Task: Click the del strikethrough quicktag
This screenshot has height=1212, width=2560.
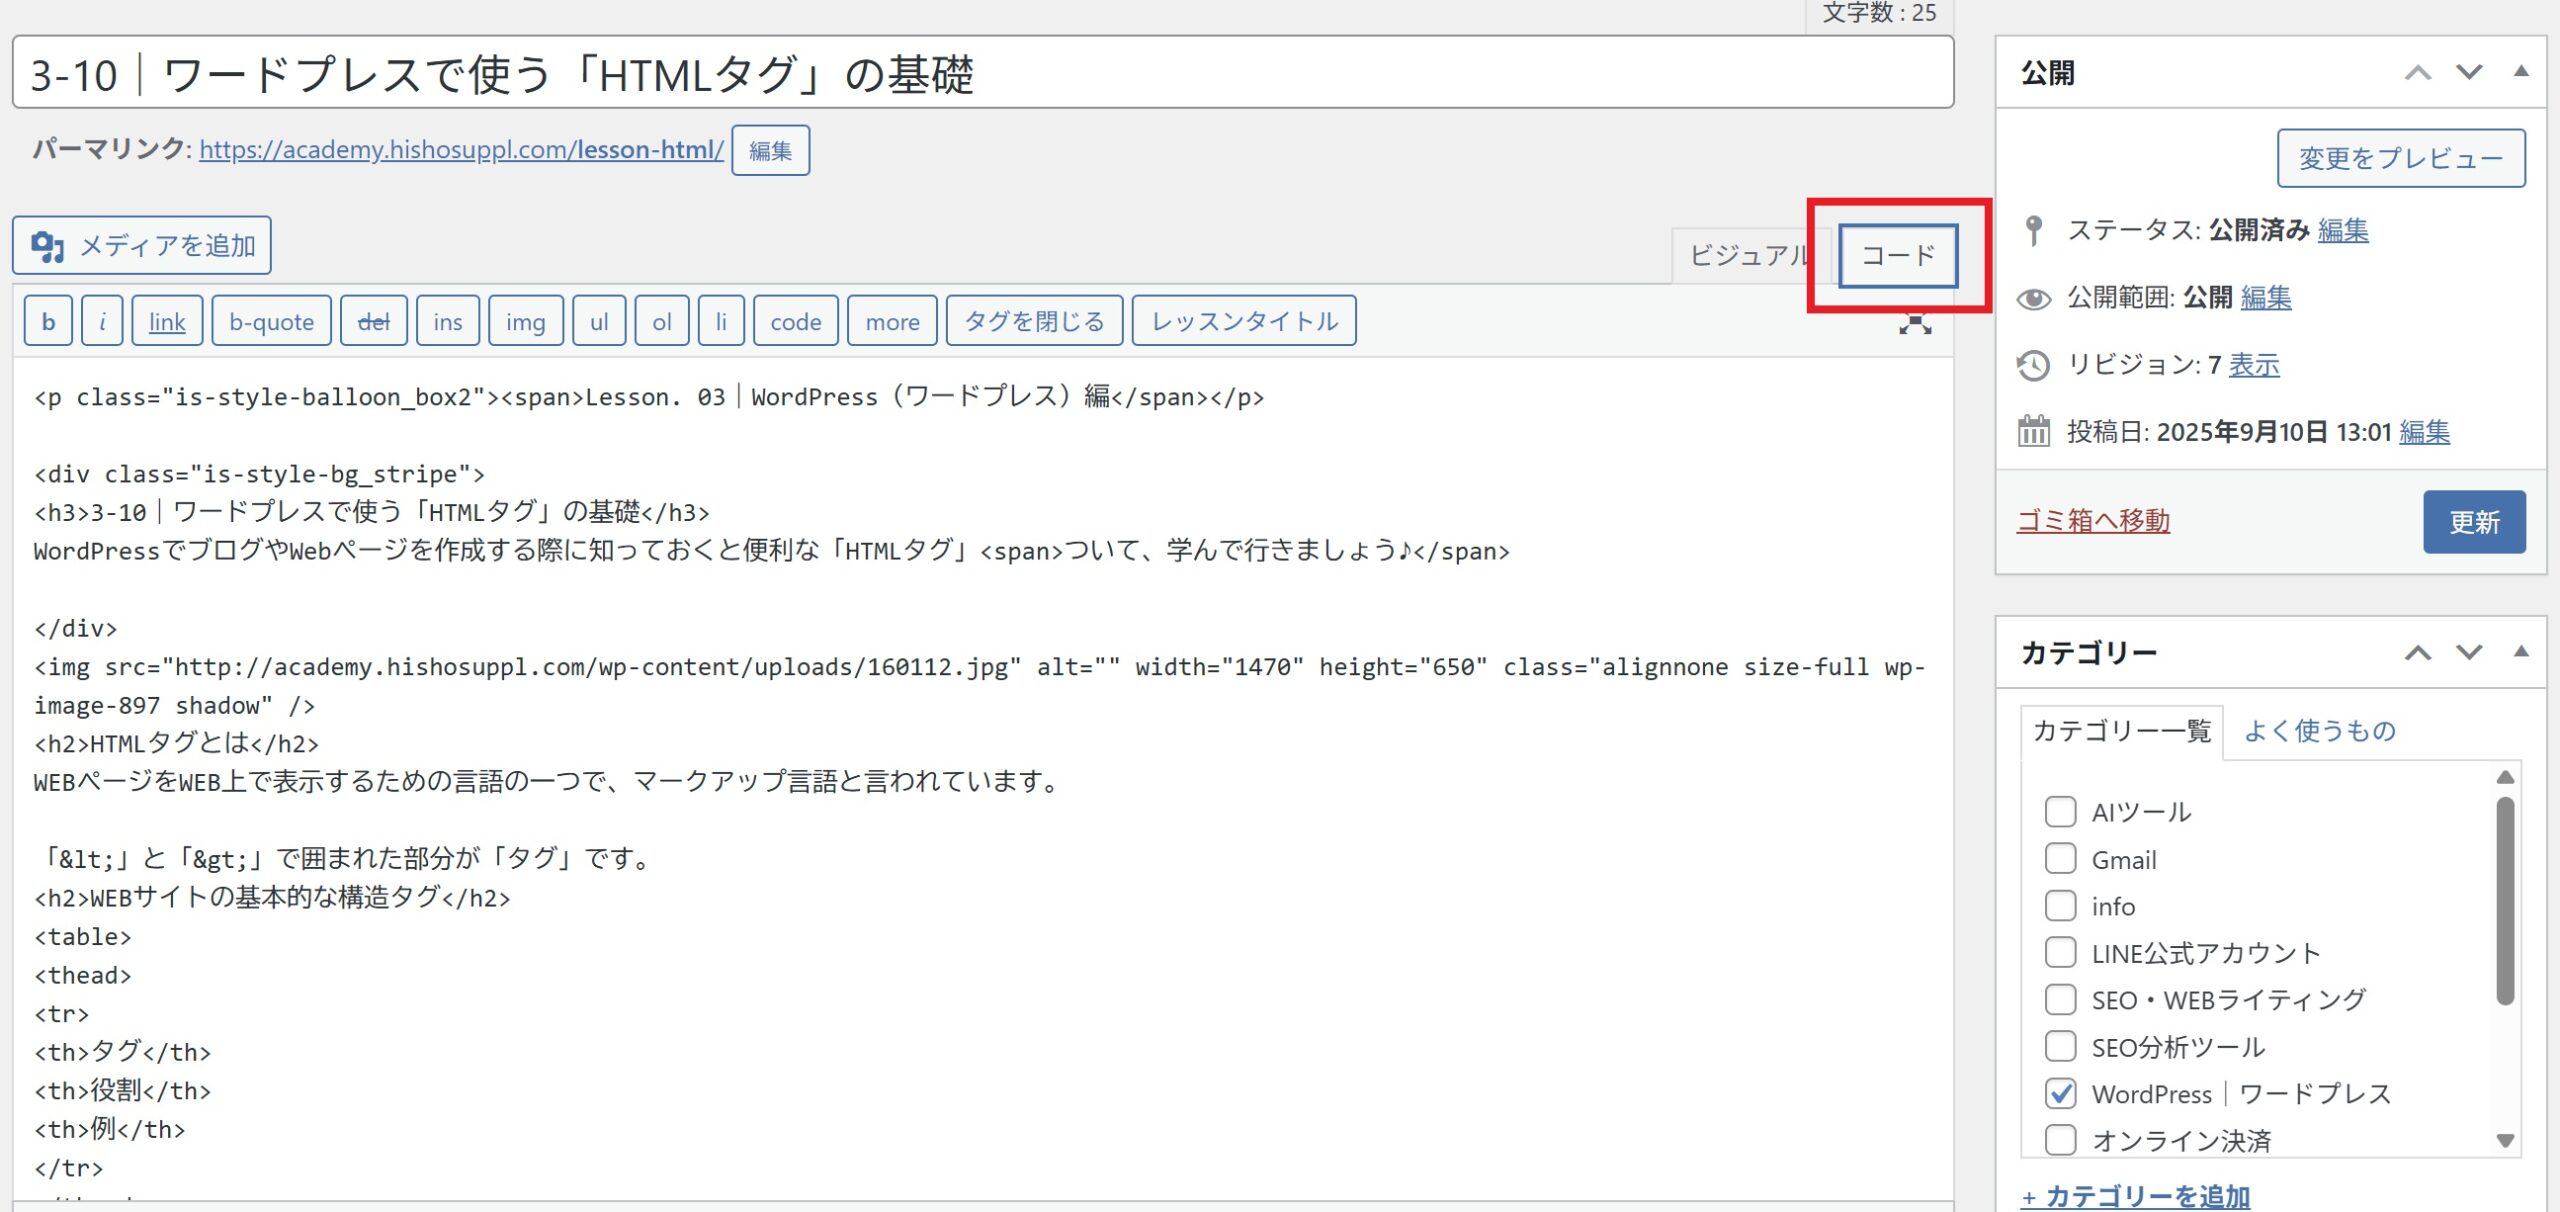Action: 373,321
